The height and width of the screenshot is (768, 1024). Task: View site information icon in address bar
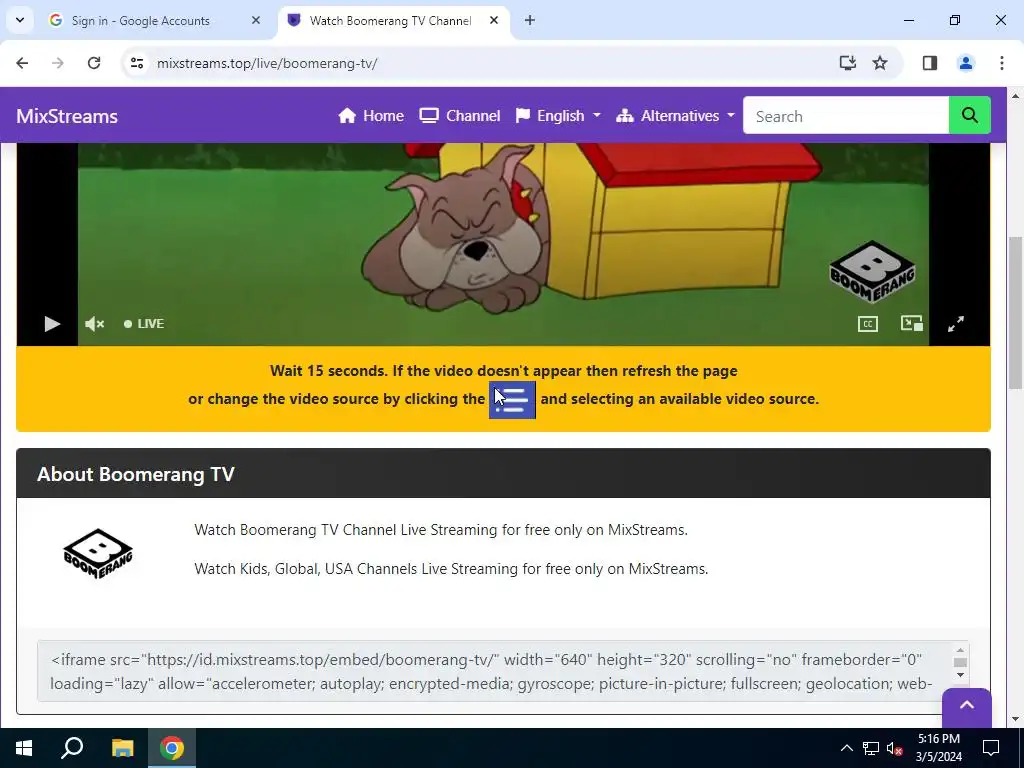coord(136,63)
